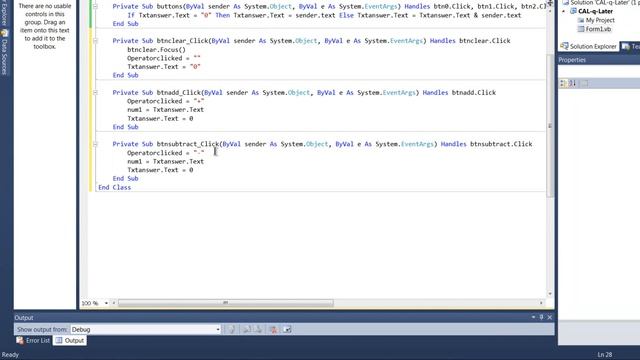Click 'Handles btnsubtract.Click' text

(x=487, y=144)
